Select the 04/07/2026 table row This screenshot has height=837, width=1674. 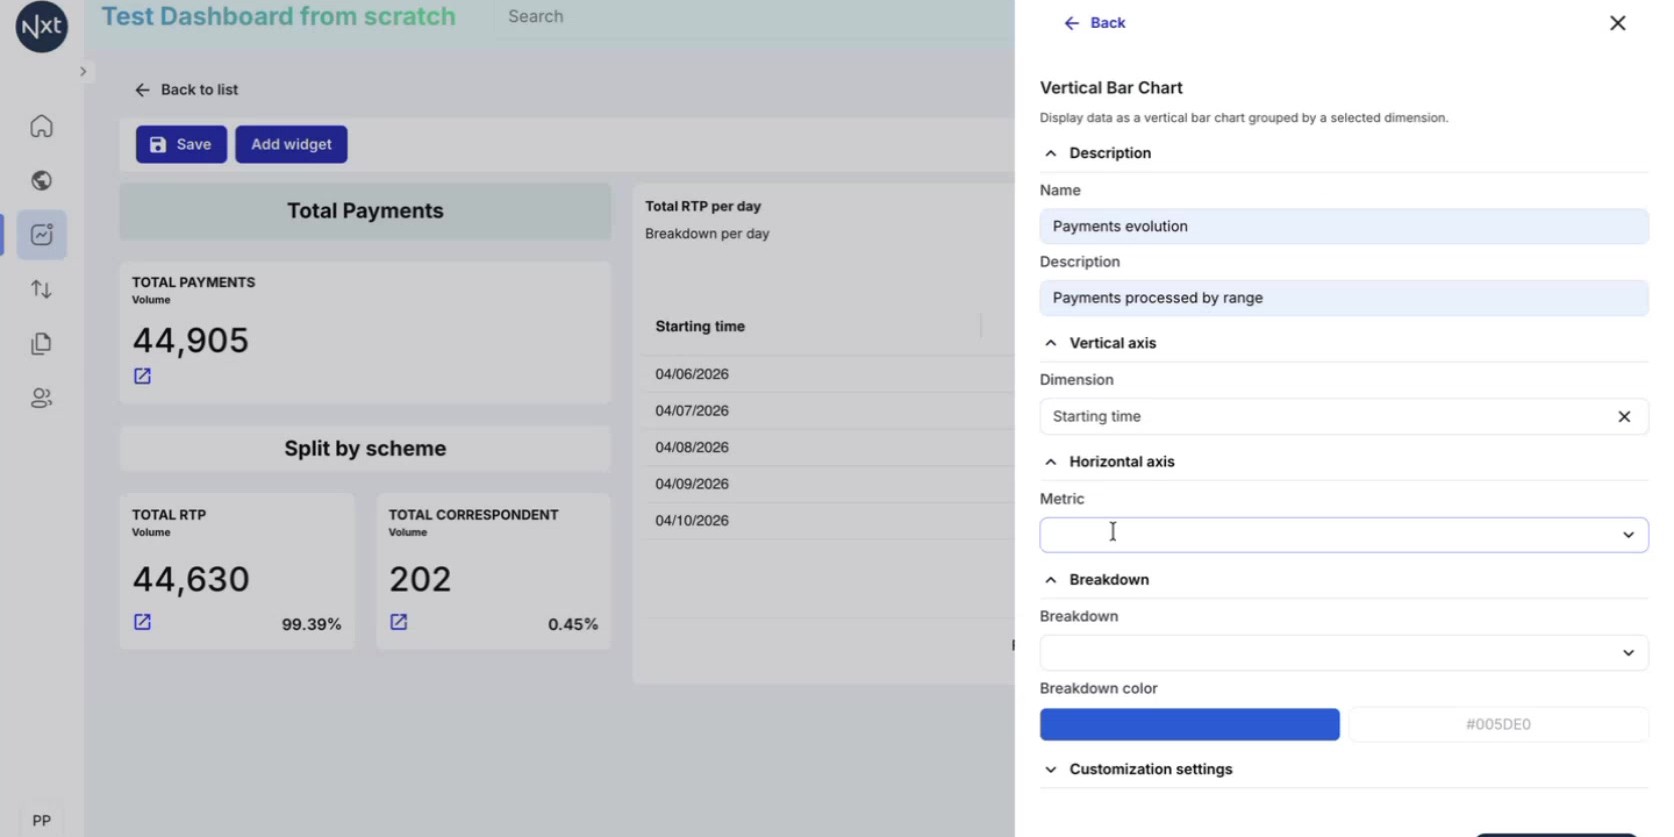point(828,411)
